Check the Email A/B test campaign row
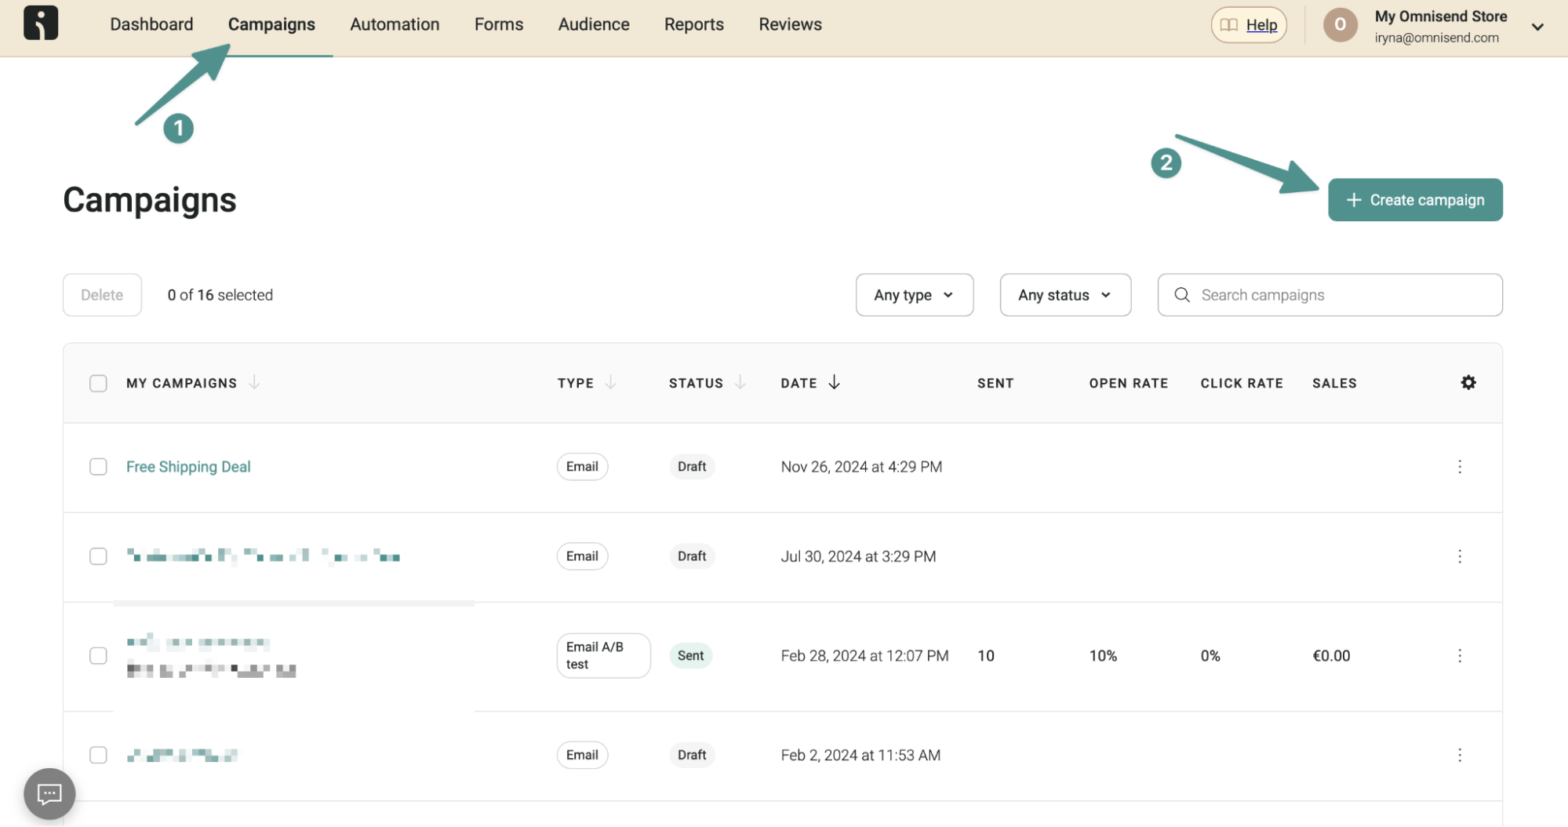Screen dimensions: 1568x827 click(98, 656)
